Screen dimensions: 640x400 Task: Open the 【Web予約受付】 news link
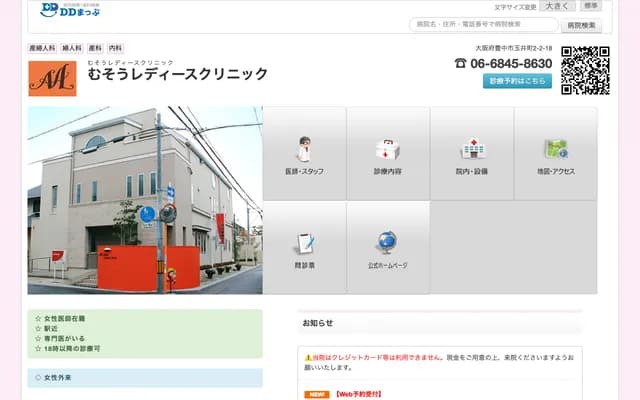tap(356, 394)
